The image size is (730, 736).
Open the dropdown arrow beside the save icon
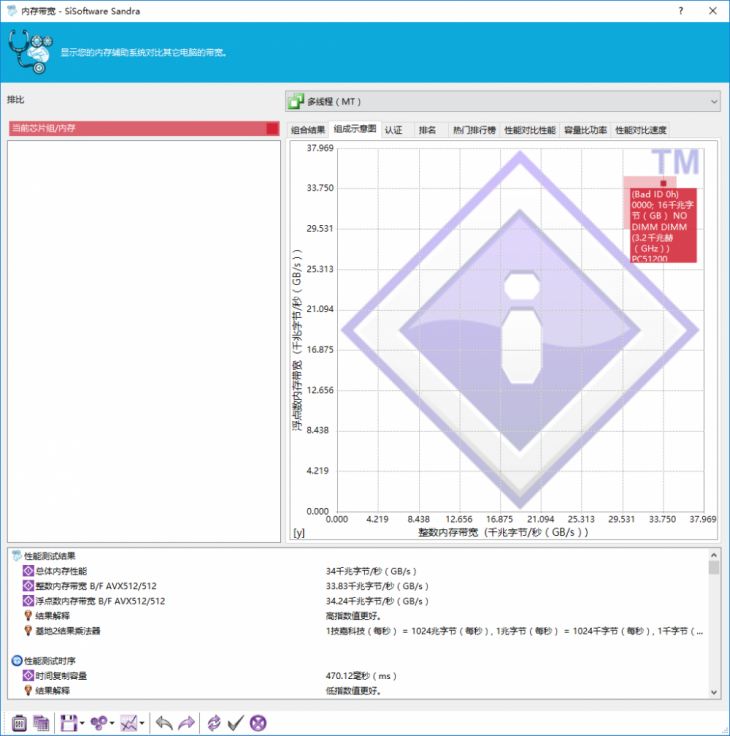(x=82, y=723)
